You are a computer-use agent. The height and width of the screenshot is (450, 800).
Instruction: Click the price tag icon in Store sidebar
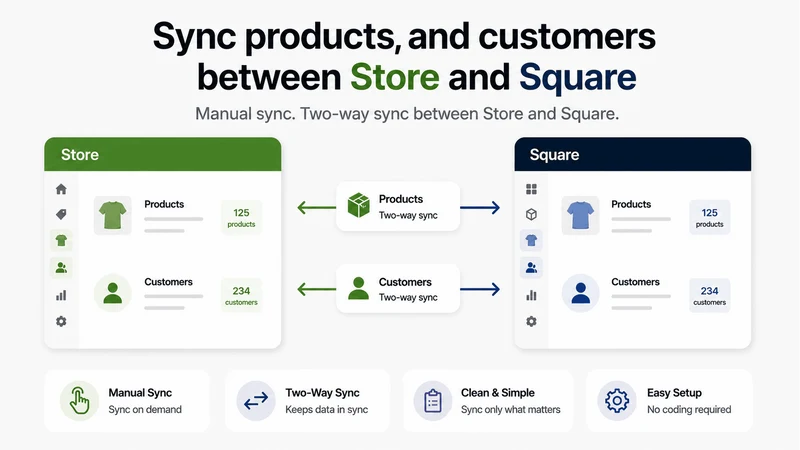(x=61, y=214)
